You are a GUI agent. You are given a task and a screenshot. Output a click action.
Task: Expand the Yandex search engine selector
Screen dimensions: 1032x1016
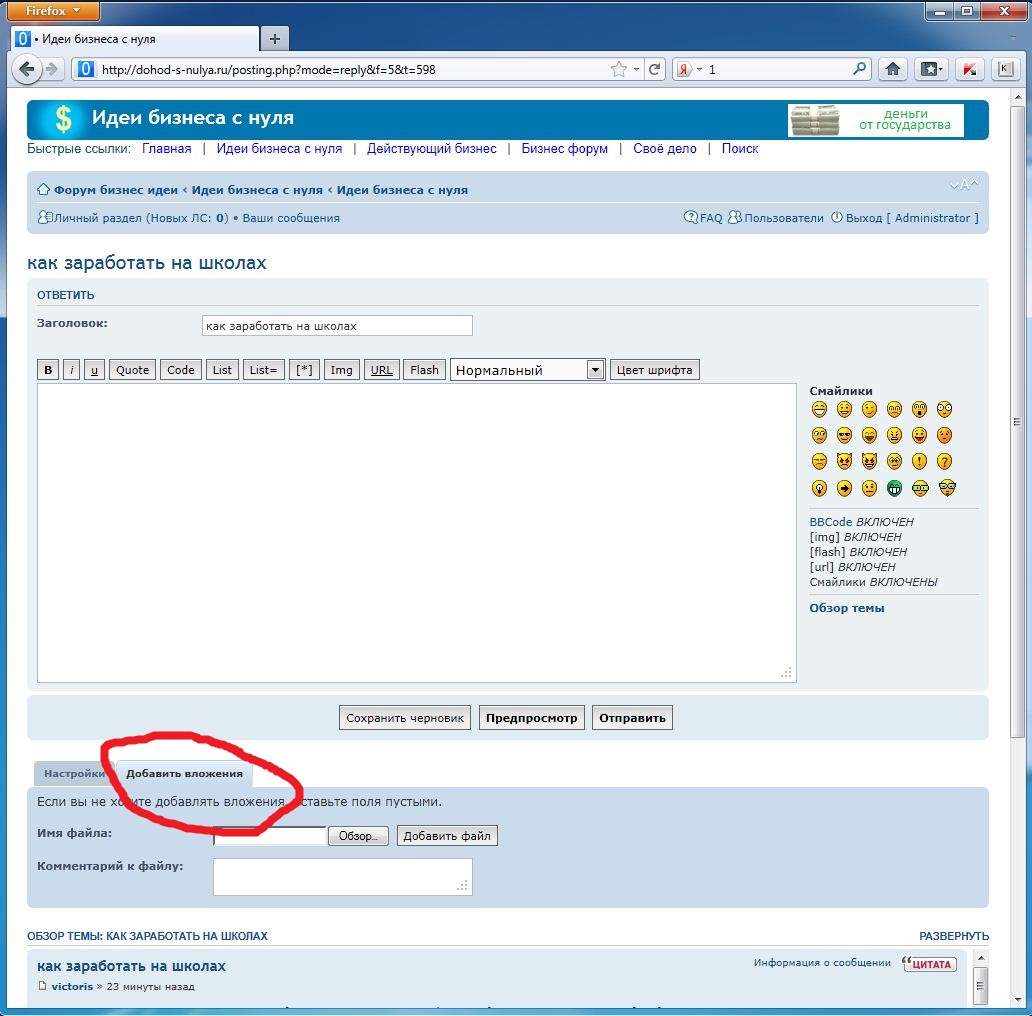[699, 70]
